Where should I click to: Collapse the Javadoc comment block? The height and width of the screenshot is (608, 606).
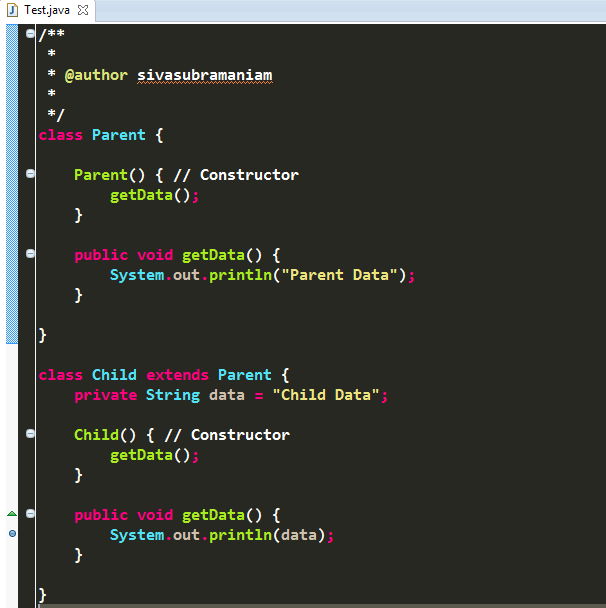point(30,34)
